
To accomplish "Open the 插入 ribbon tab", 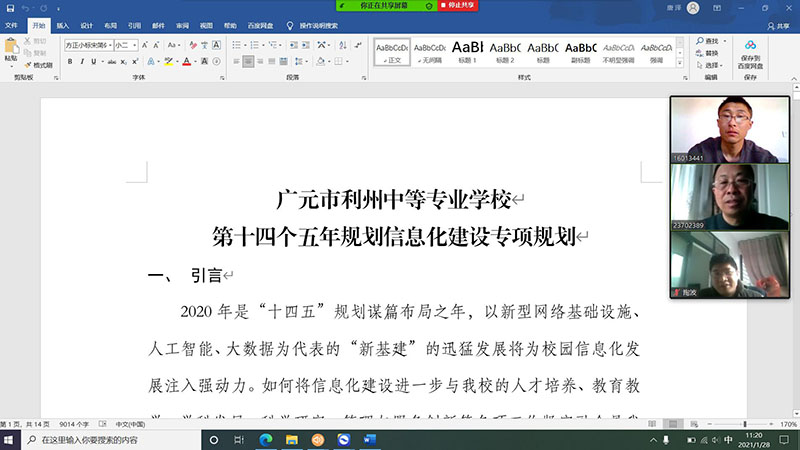I will click(x=63, y=25).
